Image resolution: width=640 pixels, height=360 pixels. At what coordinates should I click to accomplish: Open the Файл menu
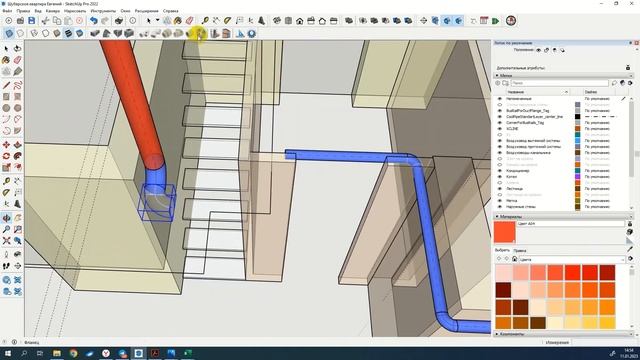tap(7, 11)
